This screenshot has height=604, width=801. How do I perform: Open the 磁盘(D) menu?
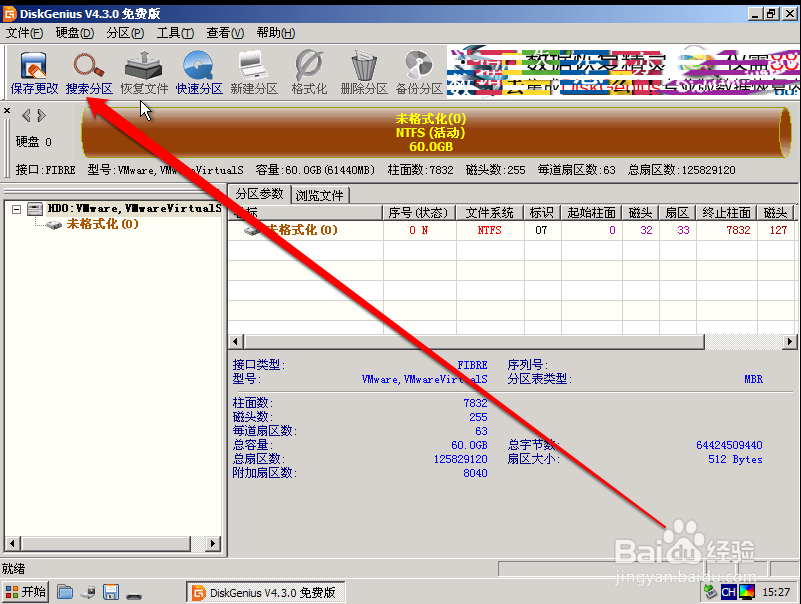pos(74,32)
